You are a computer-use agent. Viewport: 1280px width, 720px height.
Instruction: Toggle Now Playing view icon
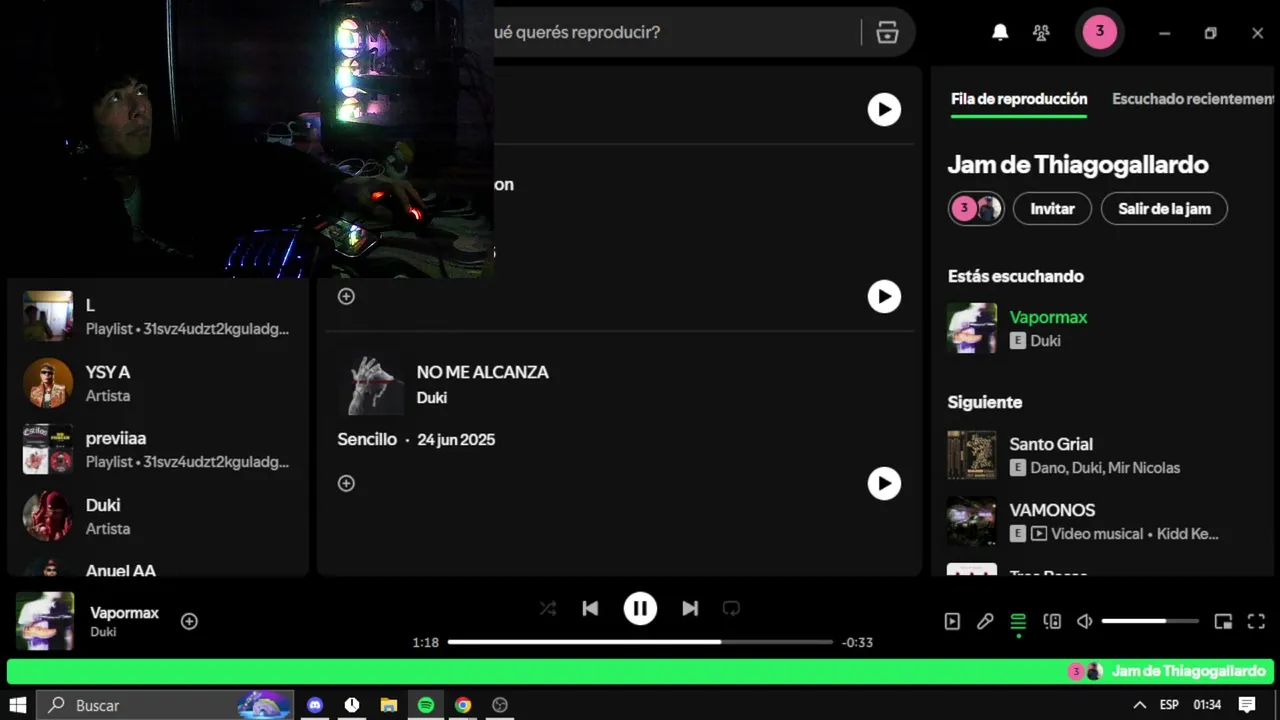952,621
